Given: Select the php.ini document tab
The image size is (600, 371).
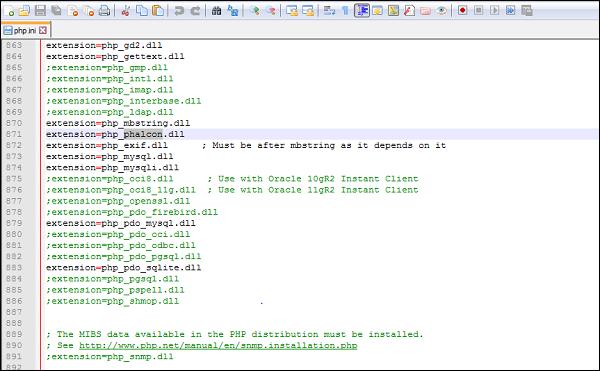Looking at the screenshot, I should coord(25,30).
